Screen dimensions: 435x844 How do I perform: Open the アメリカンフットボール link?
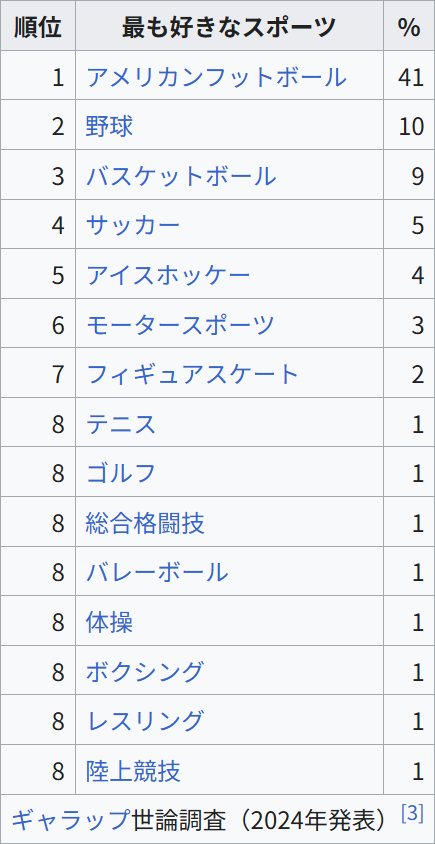click(x=216, y=77)
